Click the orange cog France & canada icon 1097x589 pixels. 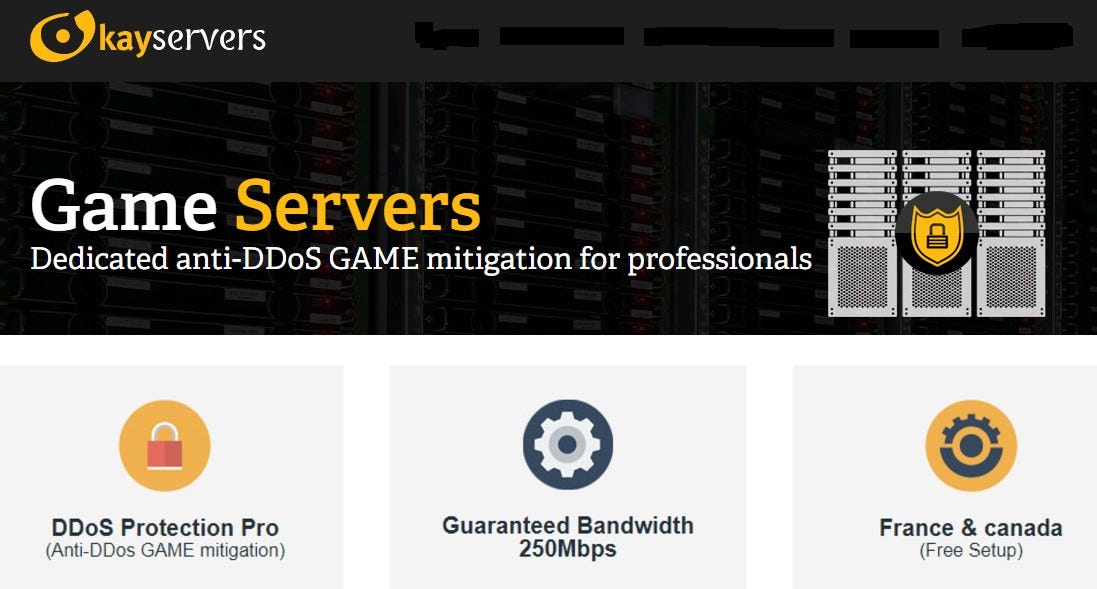pos(971,446)
